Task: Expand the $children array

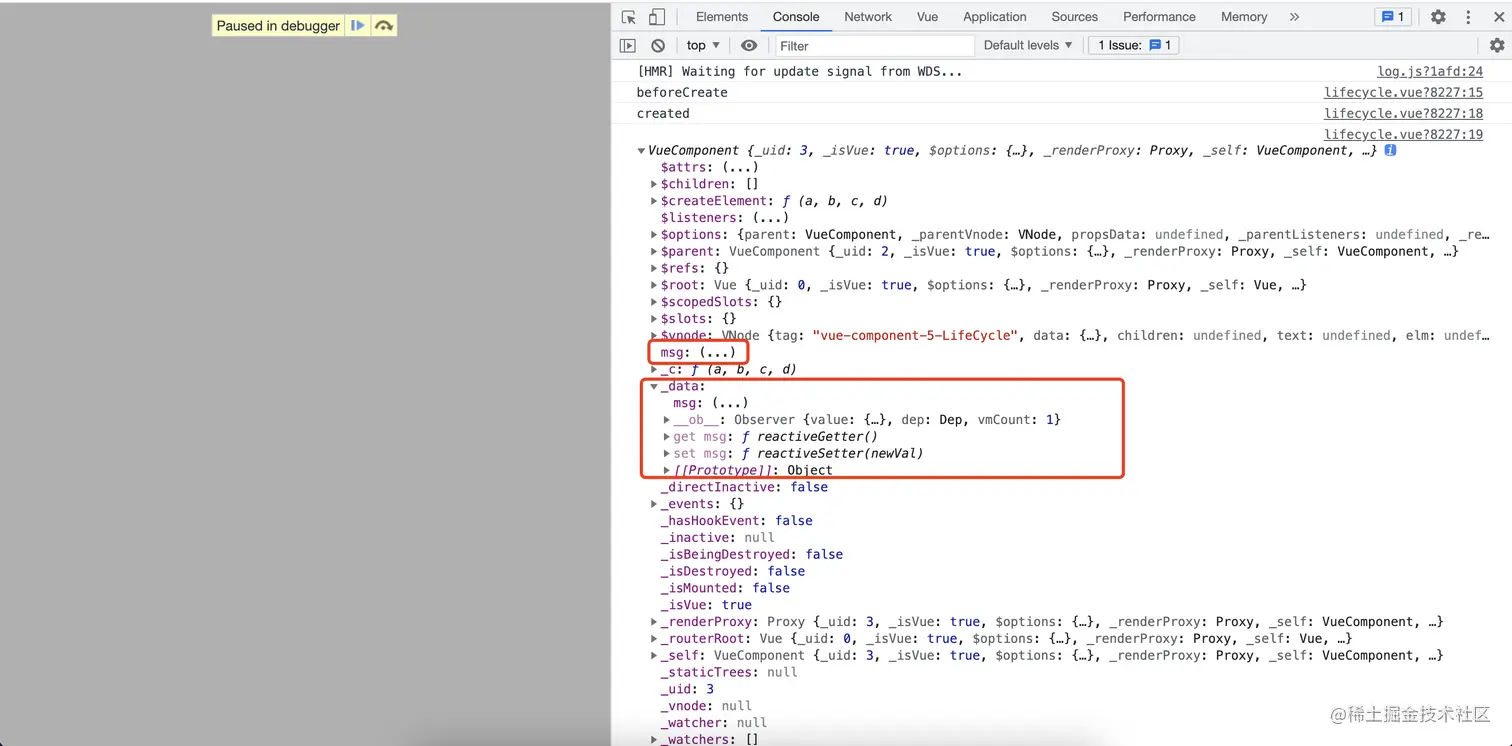Action: click(654, 184)
